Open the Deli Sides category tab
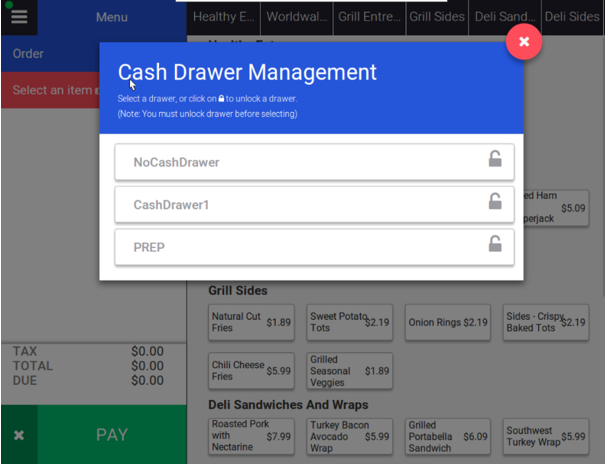Viewport: 605px width, 464px height. coord(572,17)
